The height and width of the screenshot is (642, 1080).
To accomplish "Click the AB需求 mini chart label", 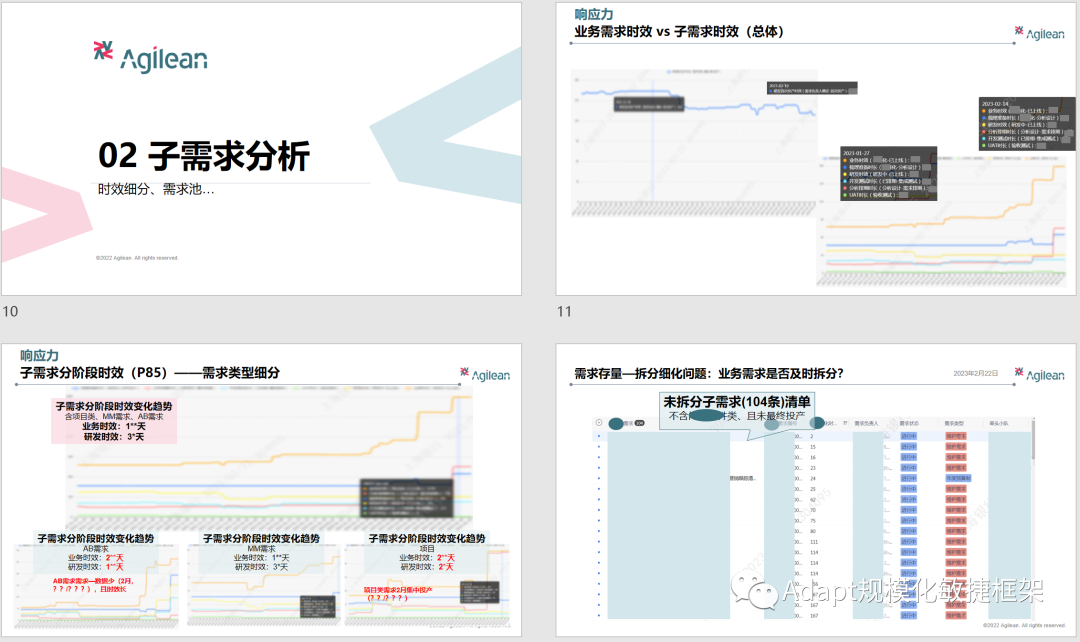I will point(96,549).
